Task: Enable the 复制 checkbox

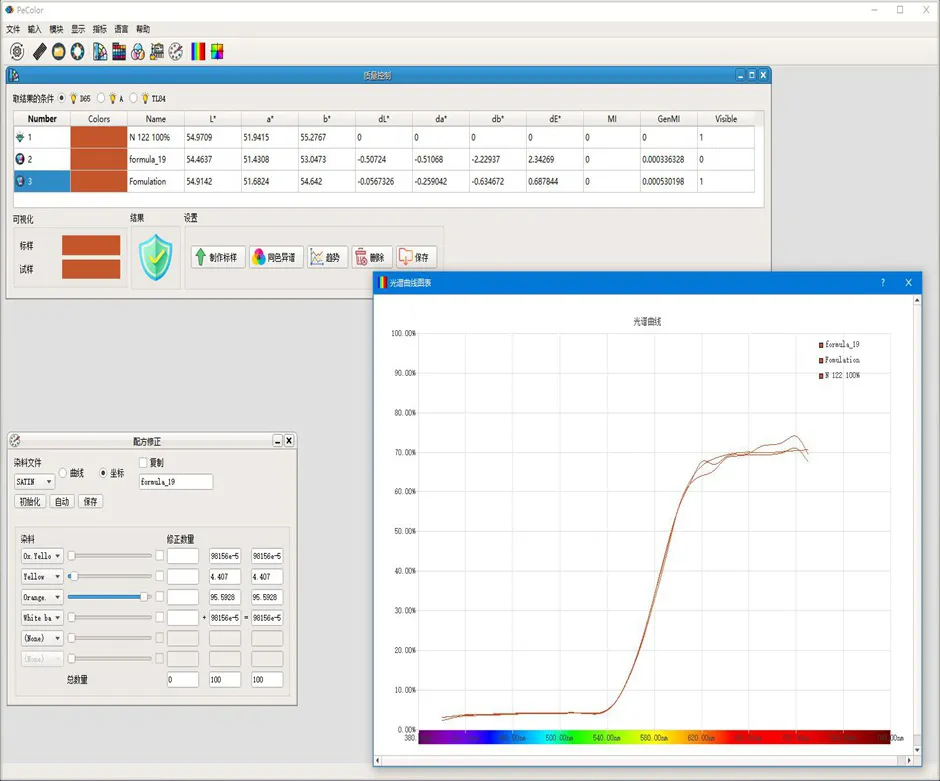Action: tap(143, 462)
